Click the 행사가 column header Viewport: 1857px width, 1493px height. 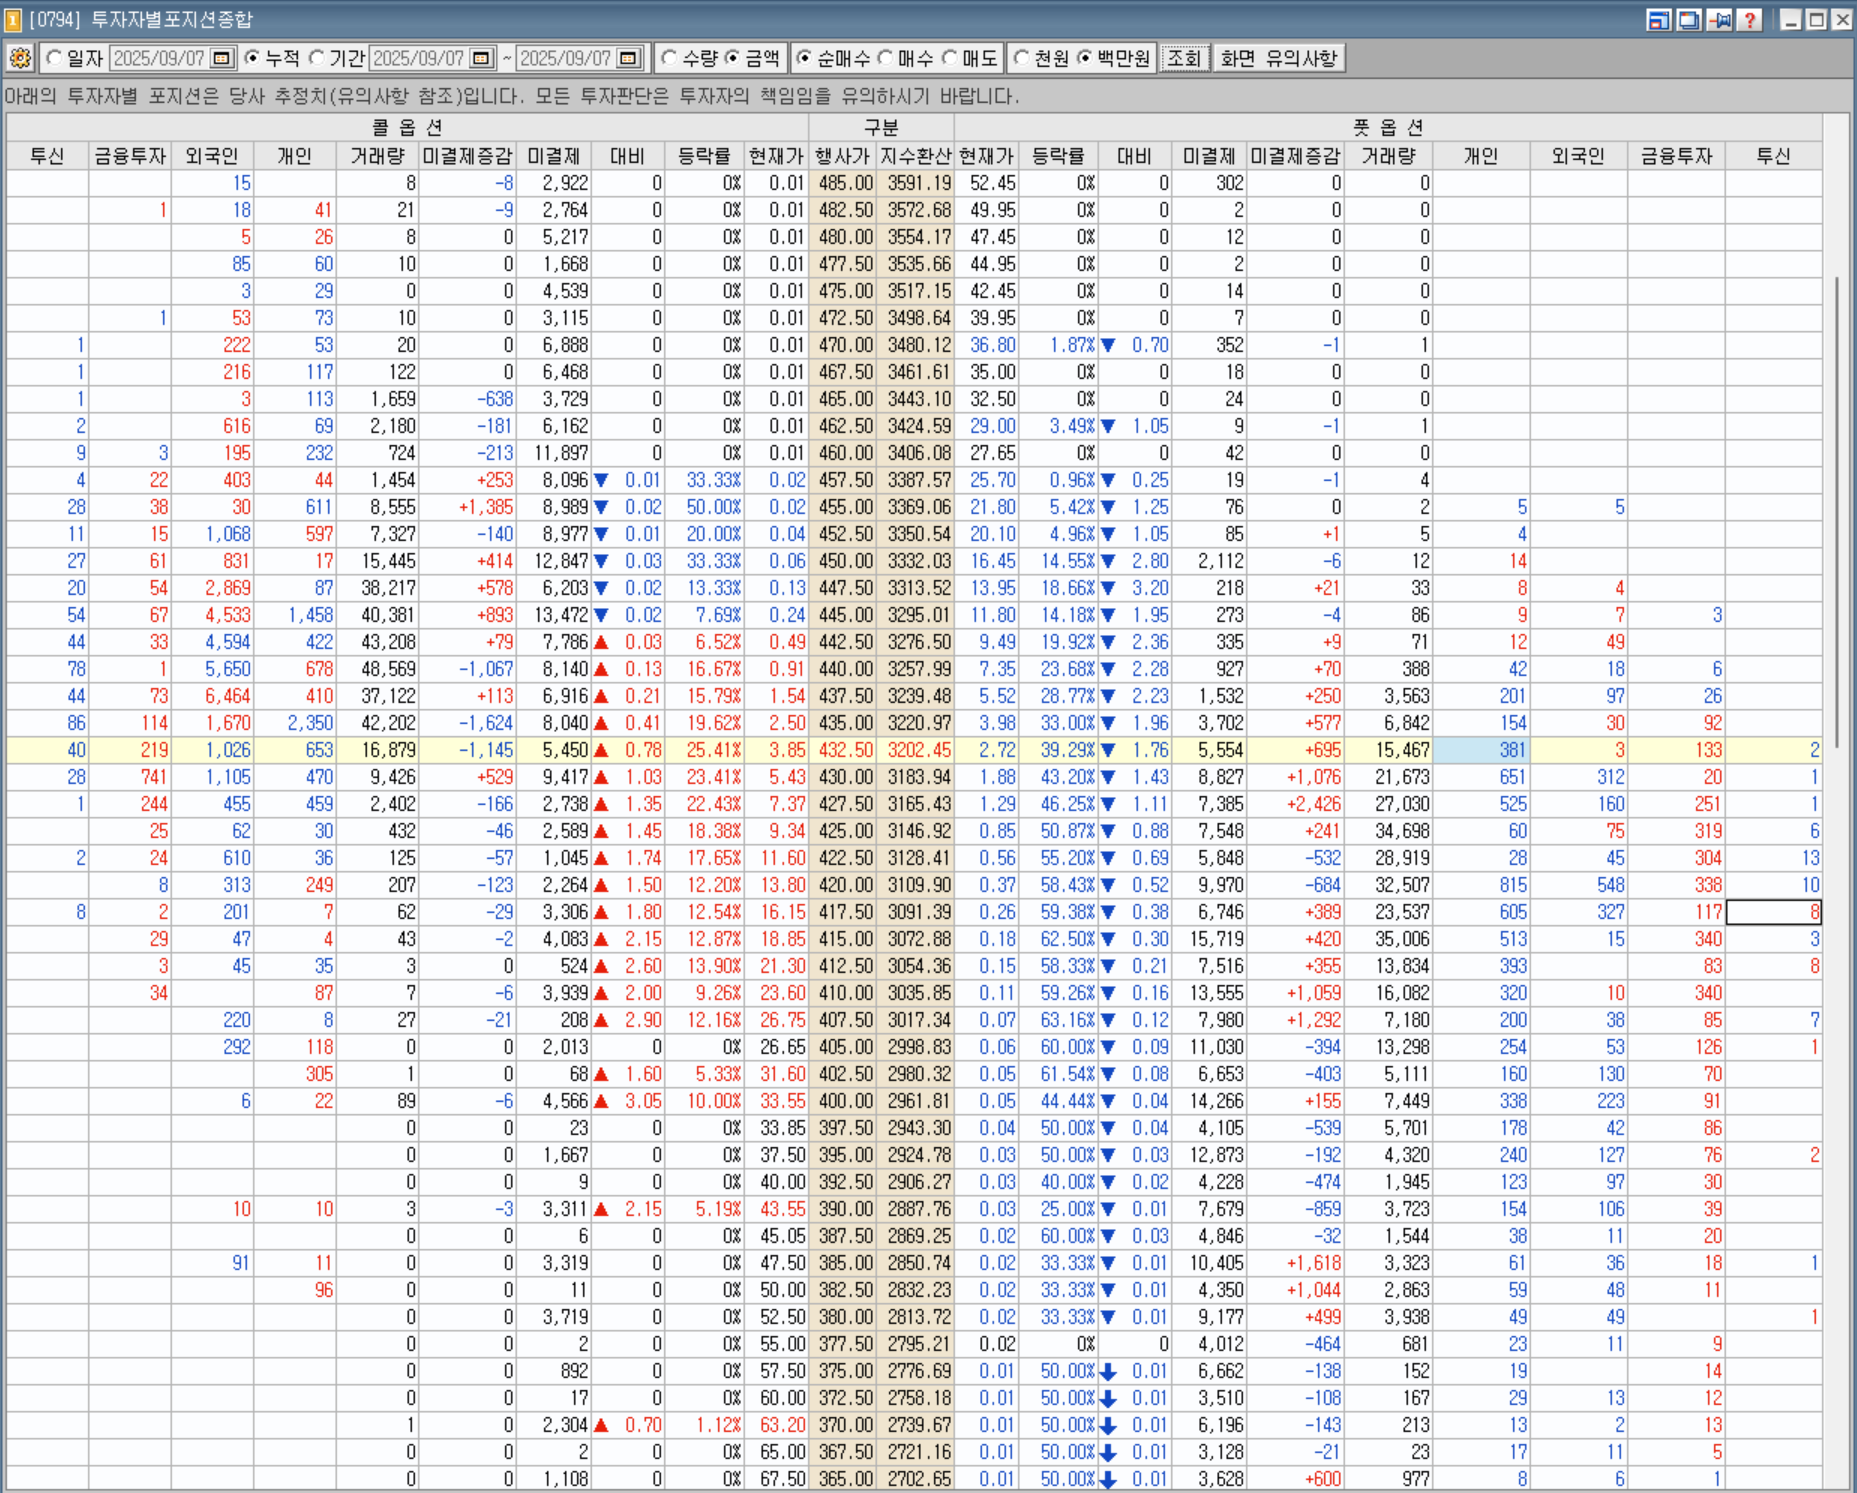coord(842,156)
